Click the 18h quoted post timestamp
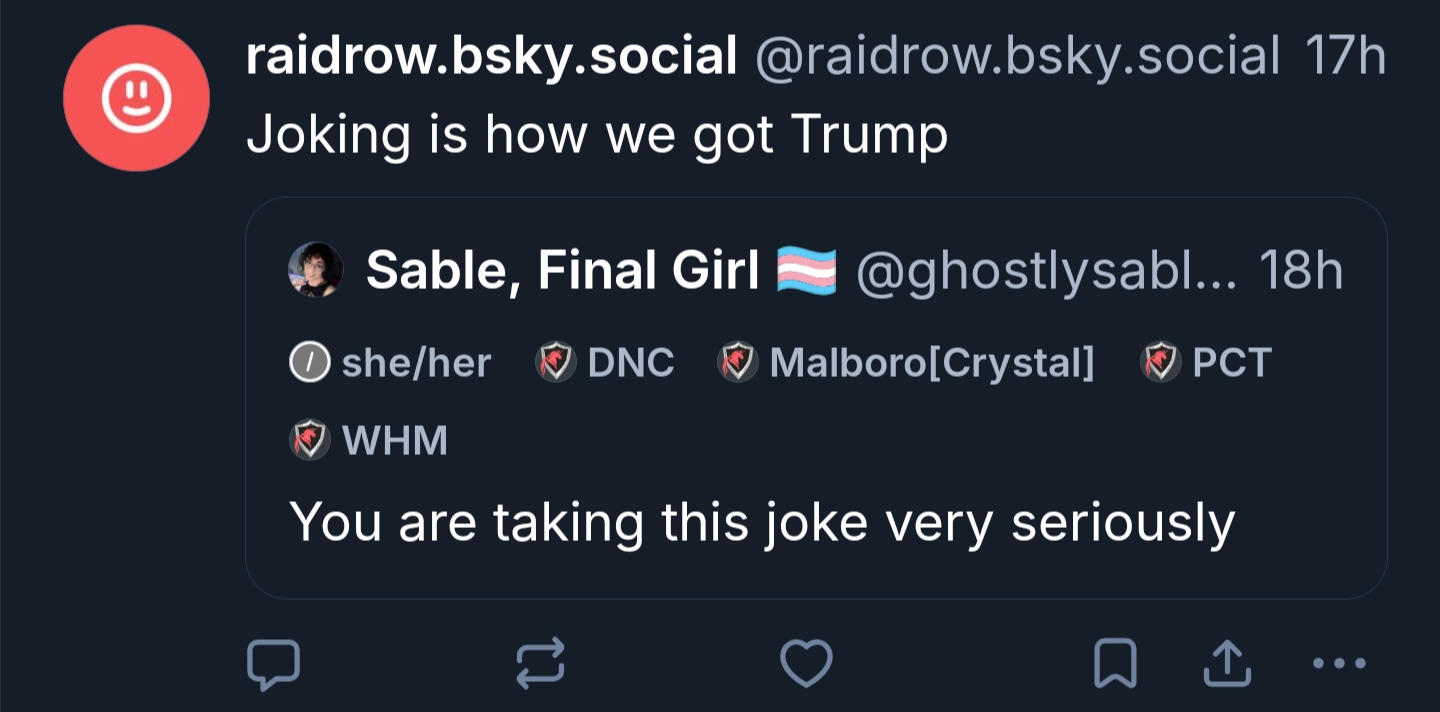This screenshot has height=712, width=1440. (1300, 270)
